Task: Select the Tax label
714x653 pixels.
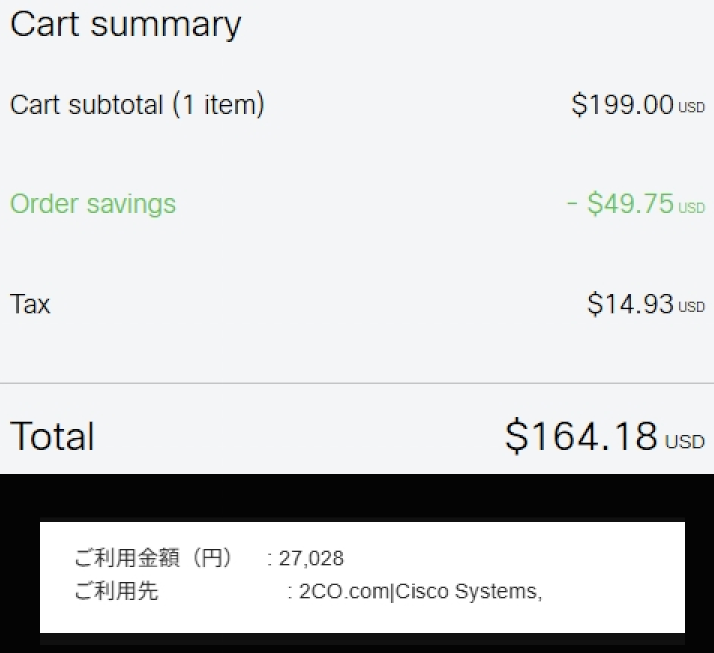Action: tap(30, 304)
